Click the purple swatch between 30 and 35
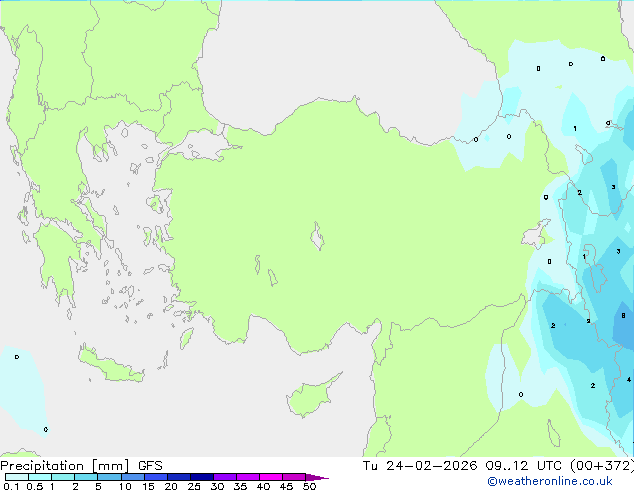 point(224,477)
